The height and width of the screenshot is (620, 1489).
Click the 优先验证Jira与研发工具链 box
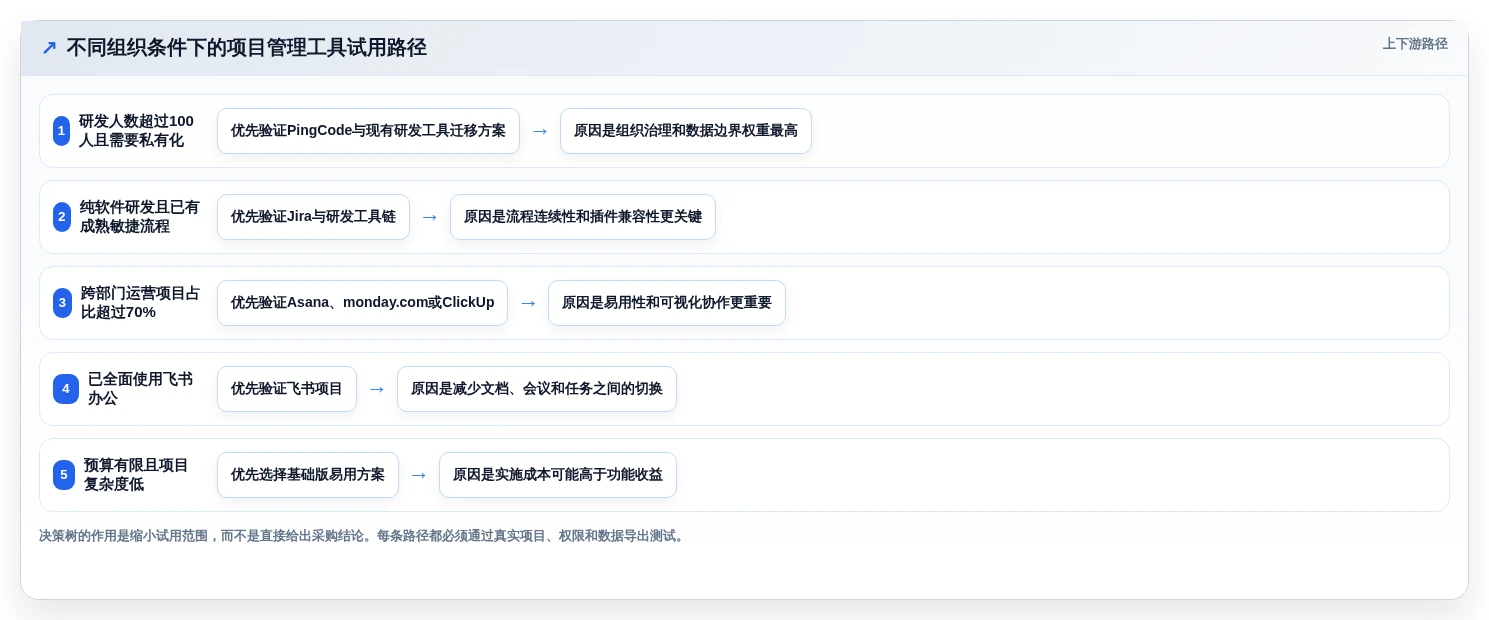[x=313, y=217]
